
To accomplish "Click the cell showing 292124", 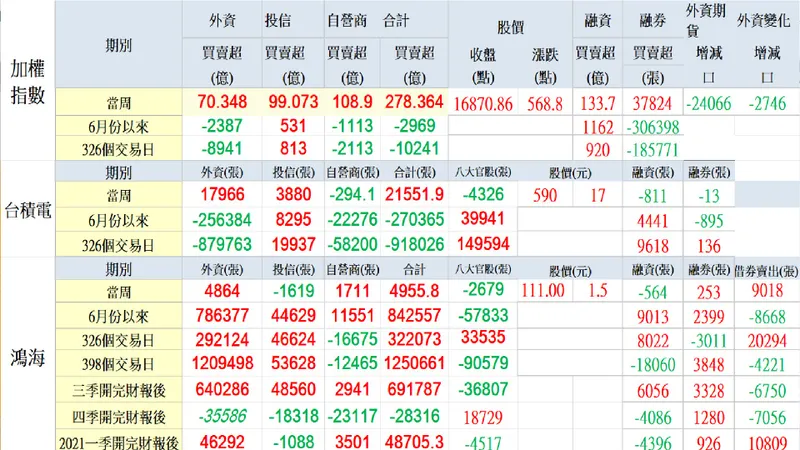I will pos(222,340).
